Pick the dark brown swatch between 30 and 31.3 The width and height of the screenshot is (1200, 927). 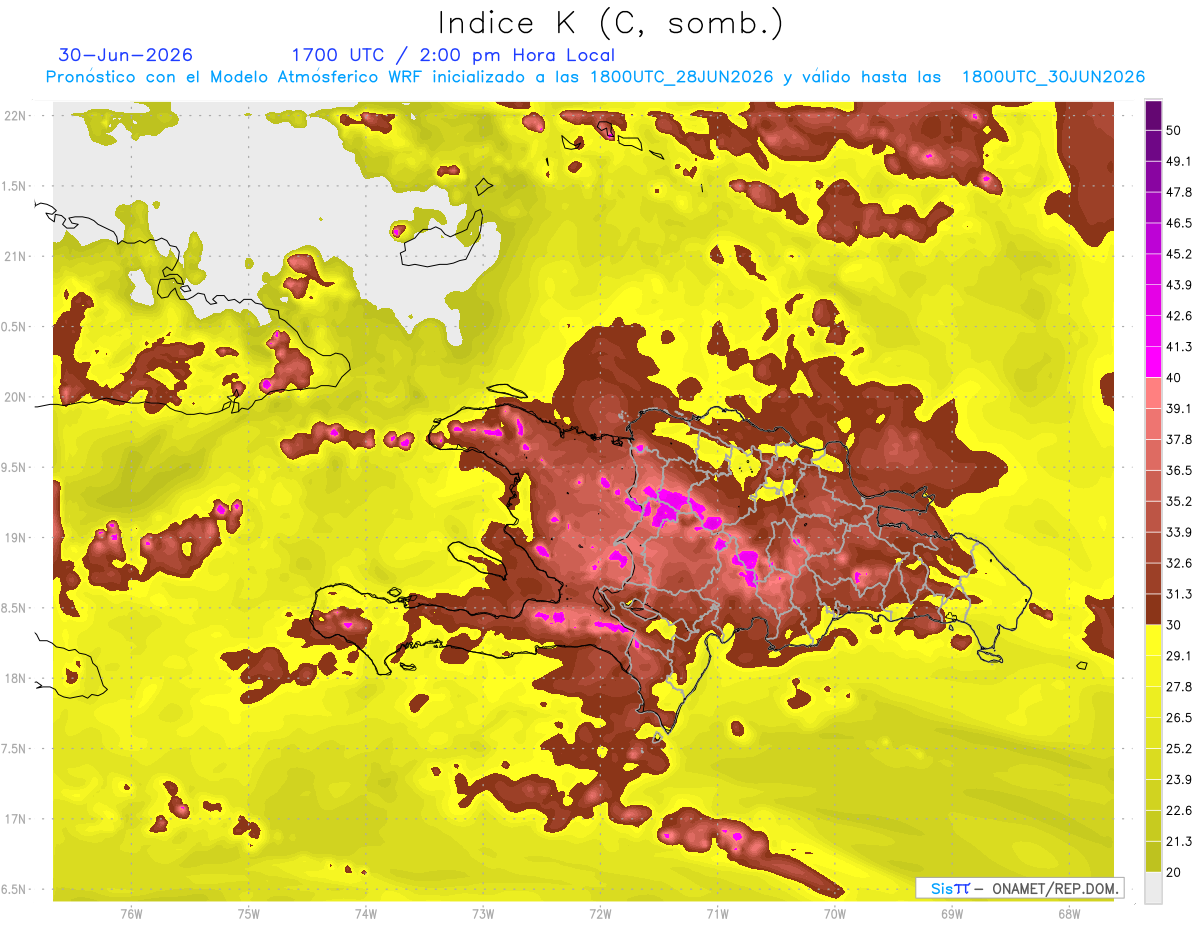tap(1153, 609)
